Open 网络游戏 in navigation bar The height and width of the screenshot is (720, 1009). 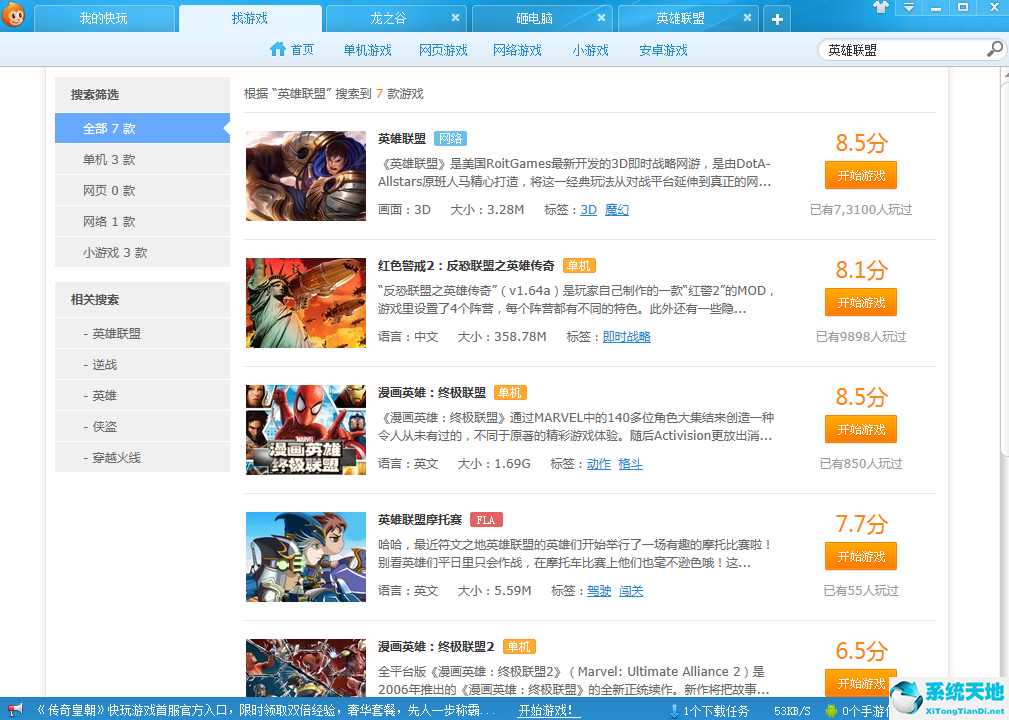point(517,50)
